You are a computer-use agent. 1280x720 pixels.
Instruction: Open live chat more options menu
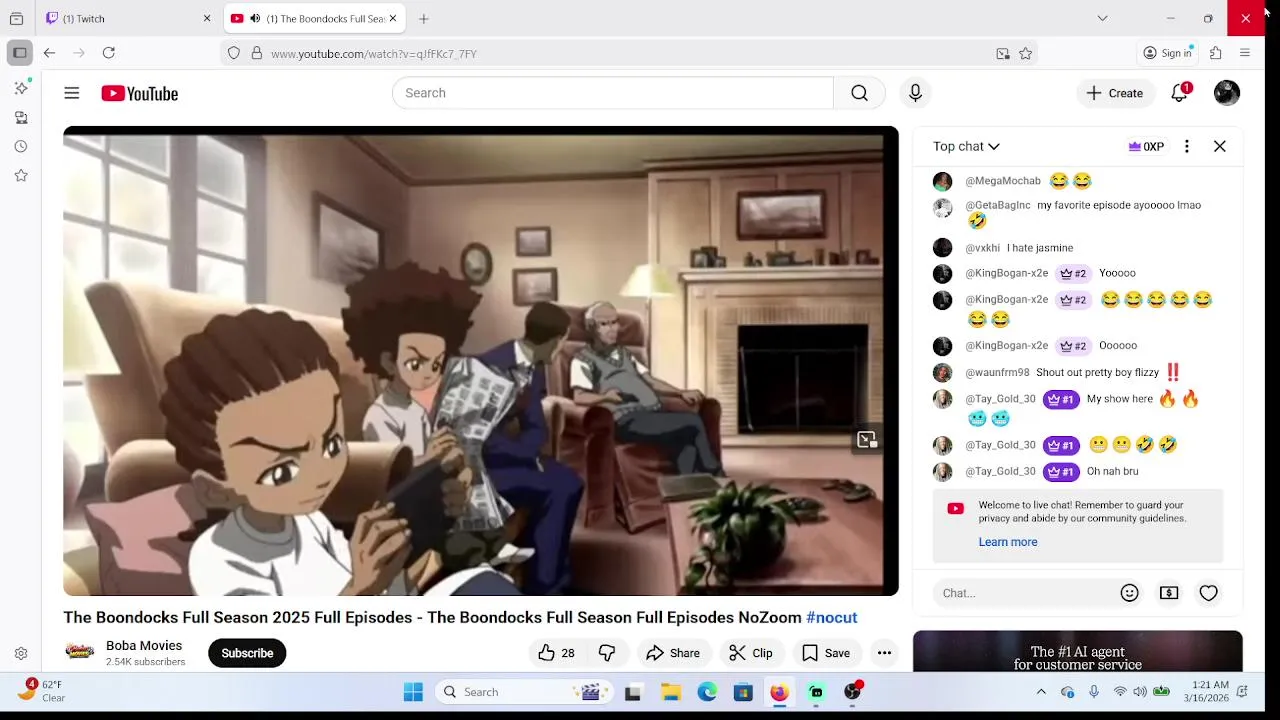pos(1186,146)
